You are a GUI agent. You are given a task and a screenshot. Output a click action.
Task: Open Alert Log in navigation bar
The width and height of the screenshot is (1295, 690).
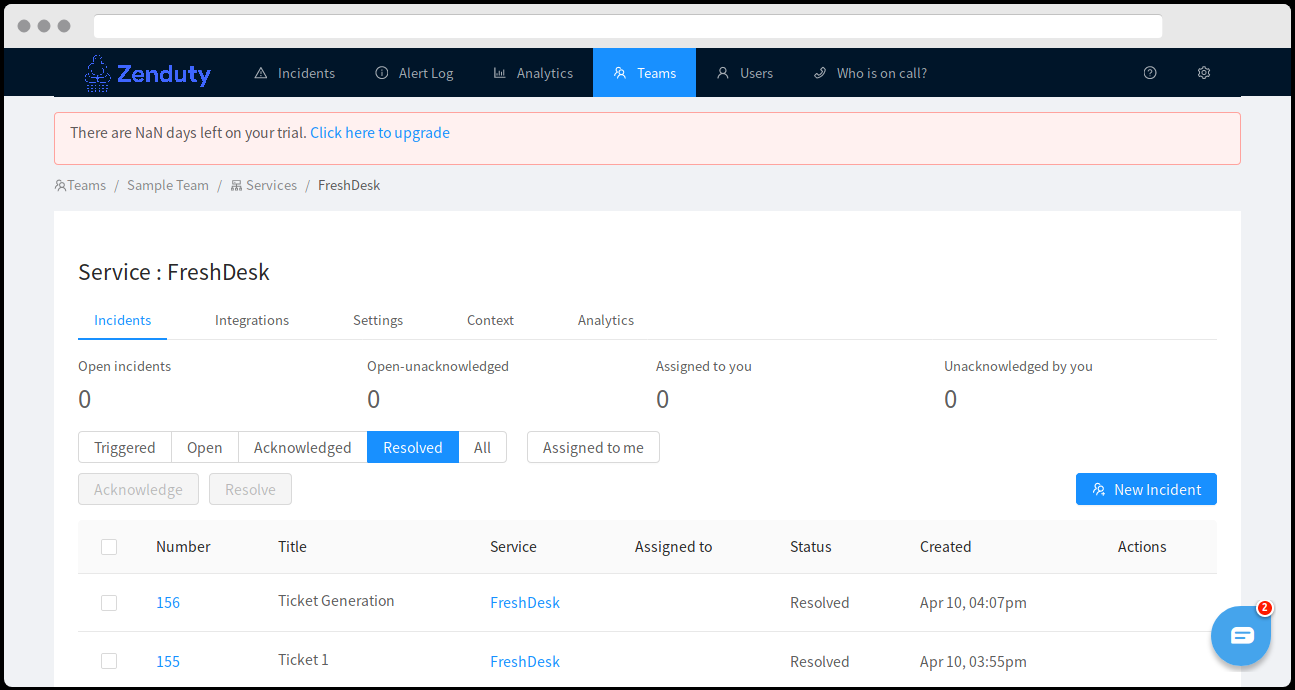click(x=414, y=73)
